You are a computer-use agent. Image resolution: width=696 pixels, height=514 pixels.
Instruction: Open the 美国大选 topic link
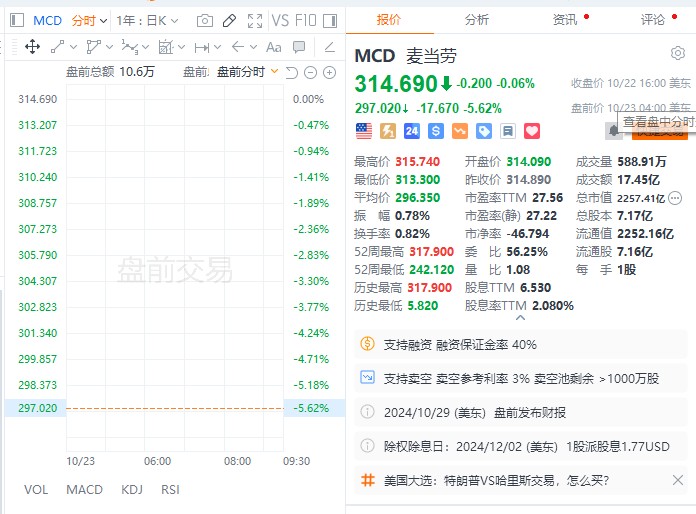coord(496,480)
